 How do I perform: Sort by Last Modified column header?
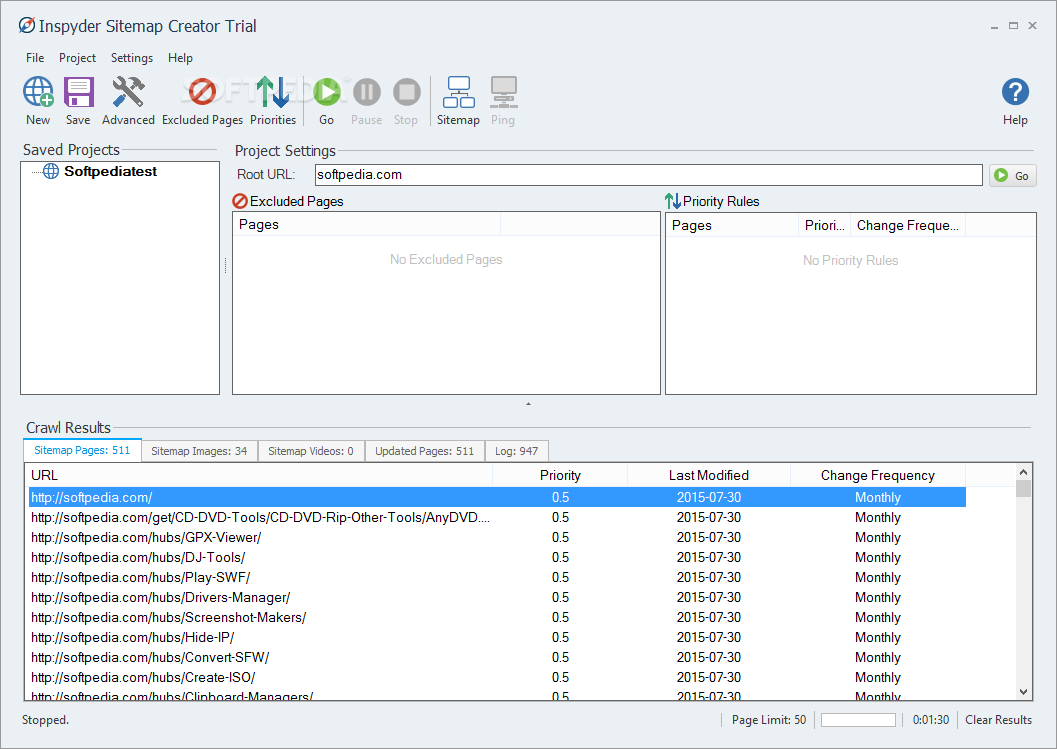pyautogui.click(x=708, y=475)
